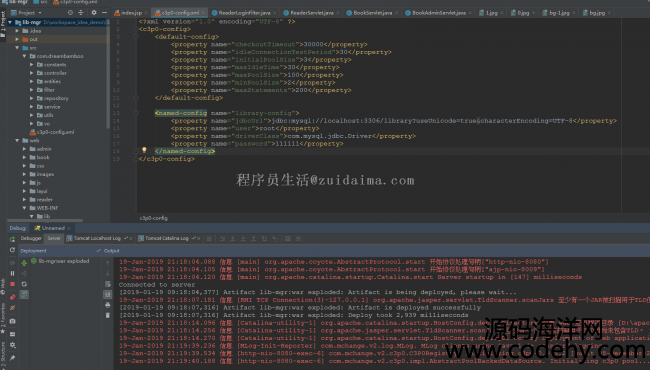The width and height of the screenshot is (650, 370).
Task: Select the Unnamed debug session tab
Action: coord(53,228)
